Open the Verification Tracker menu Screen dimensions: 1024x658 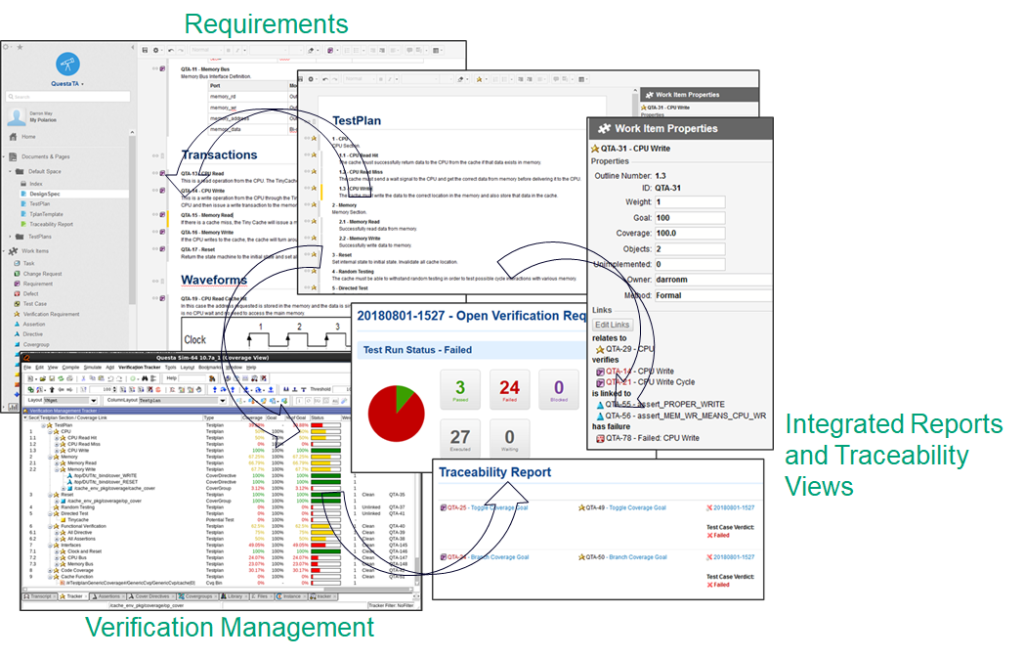coord(139,368)
